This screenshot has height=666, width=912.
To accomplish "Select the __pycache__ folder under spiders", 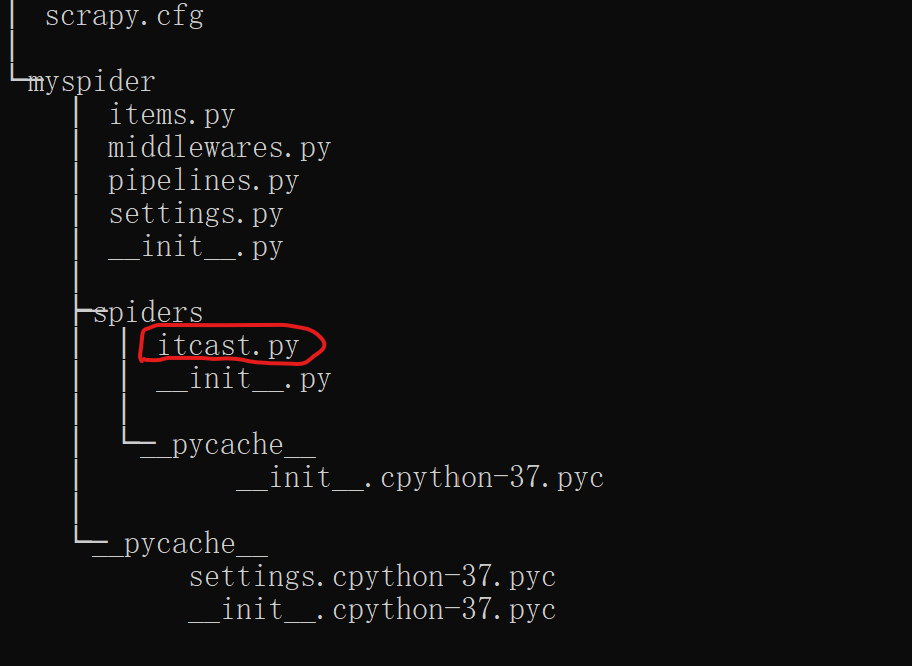I will click(228, 445).
